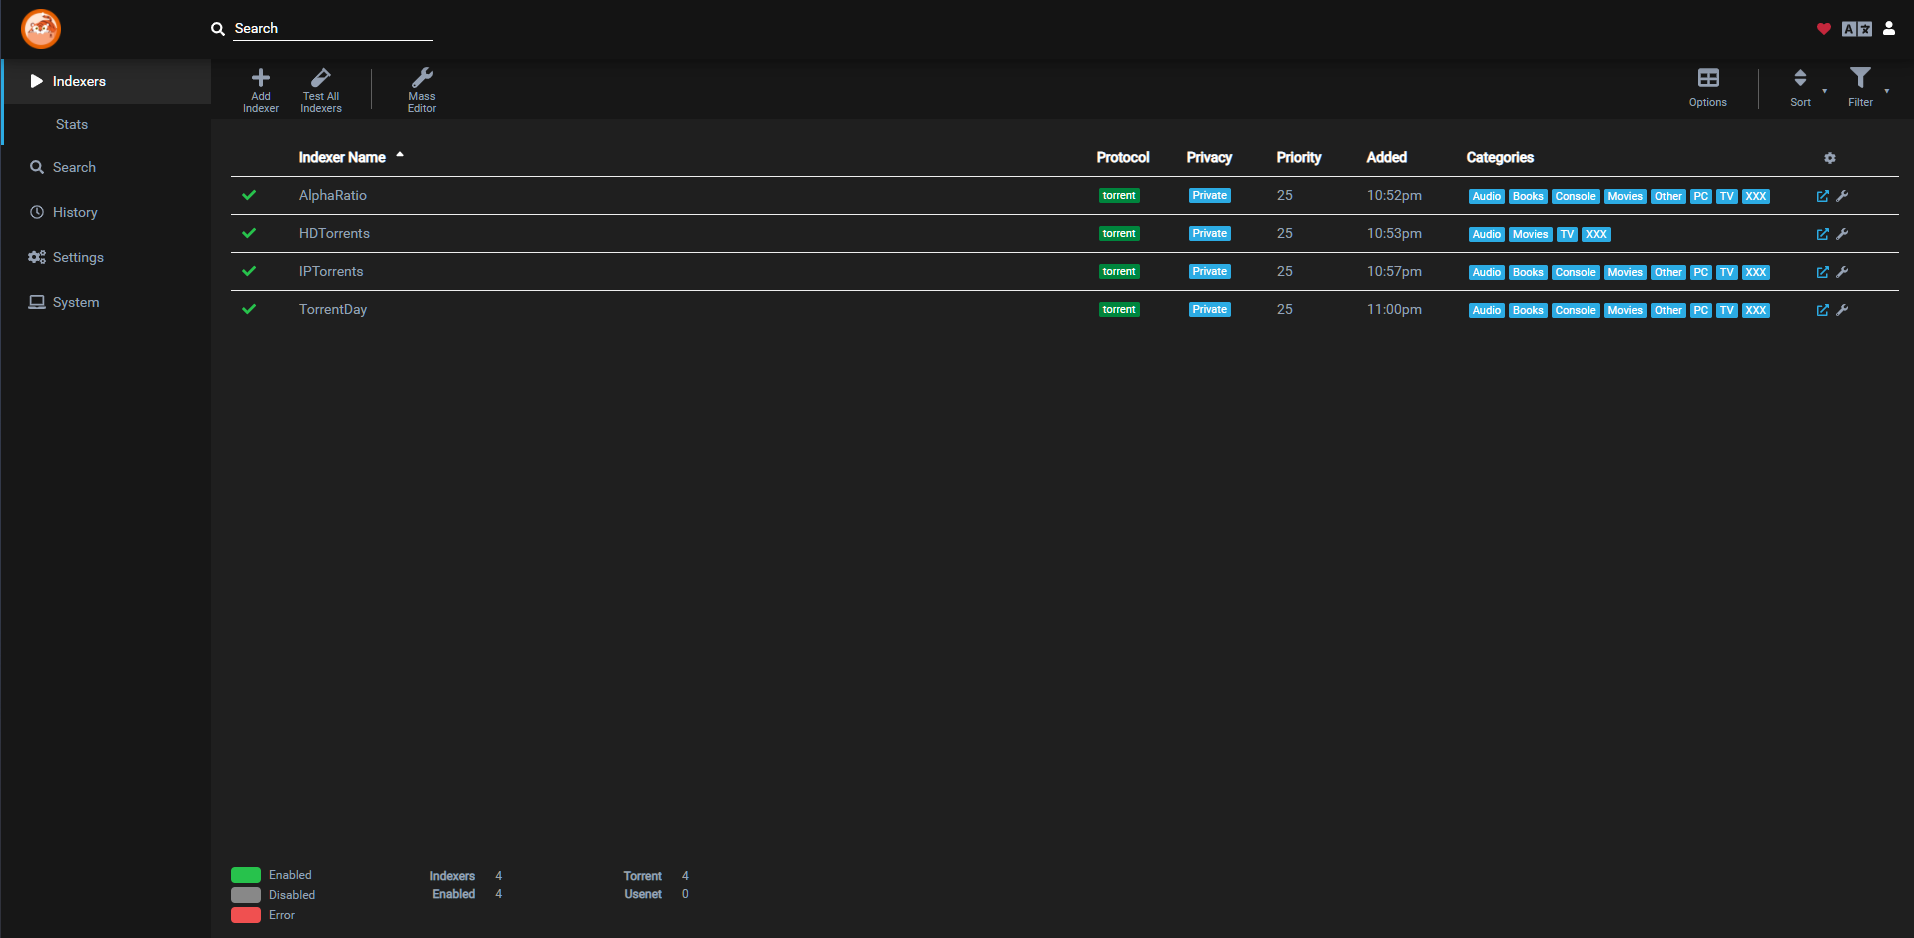Edit TorrentDay indexer with wrench icon
1914x938 pixels.
tap(1842, 310)
